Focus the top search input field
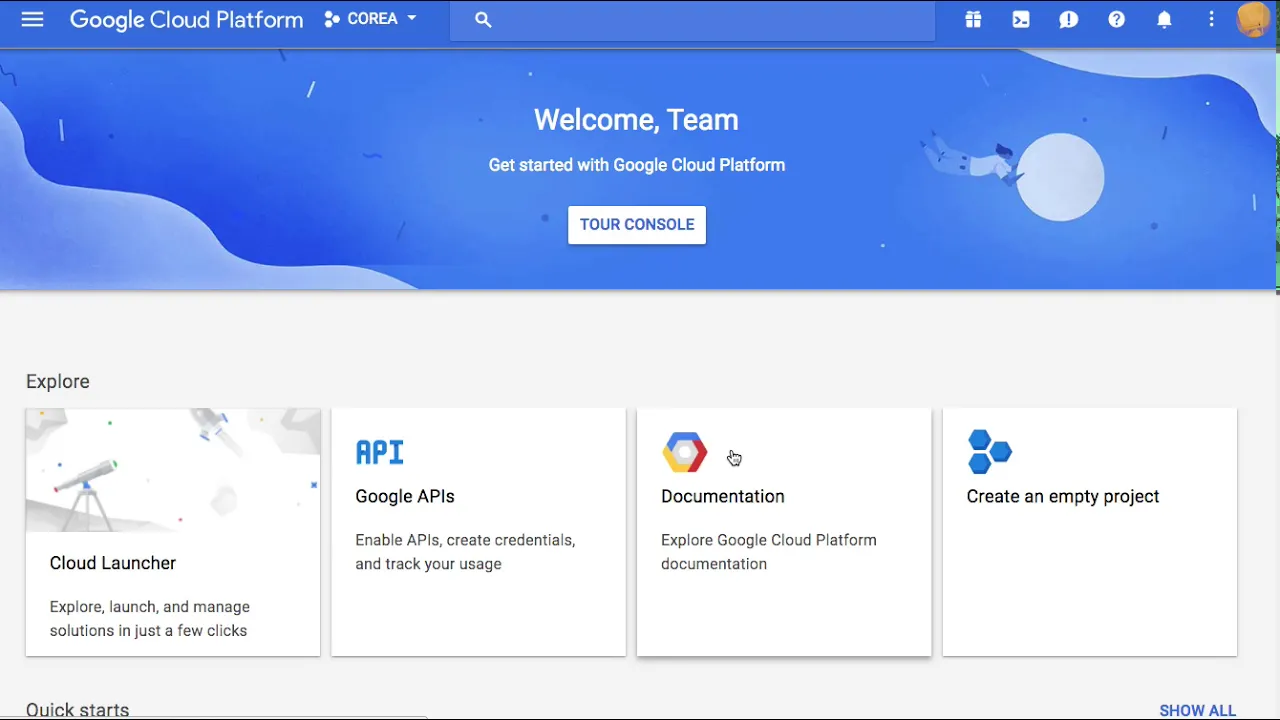Screen dimensions: 1280x720 point(692,20)
